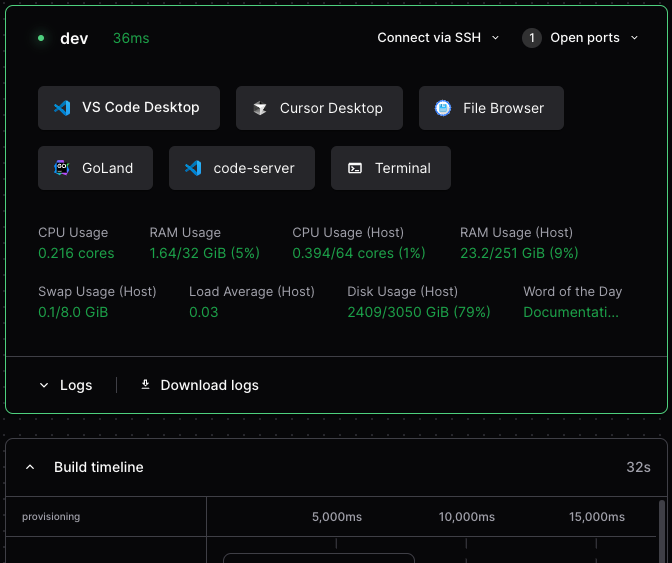
Task: Open code-server in browser
Action: coord(242,168)
